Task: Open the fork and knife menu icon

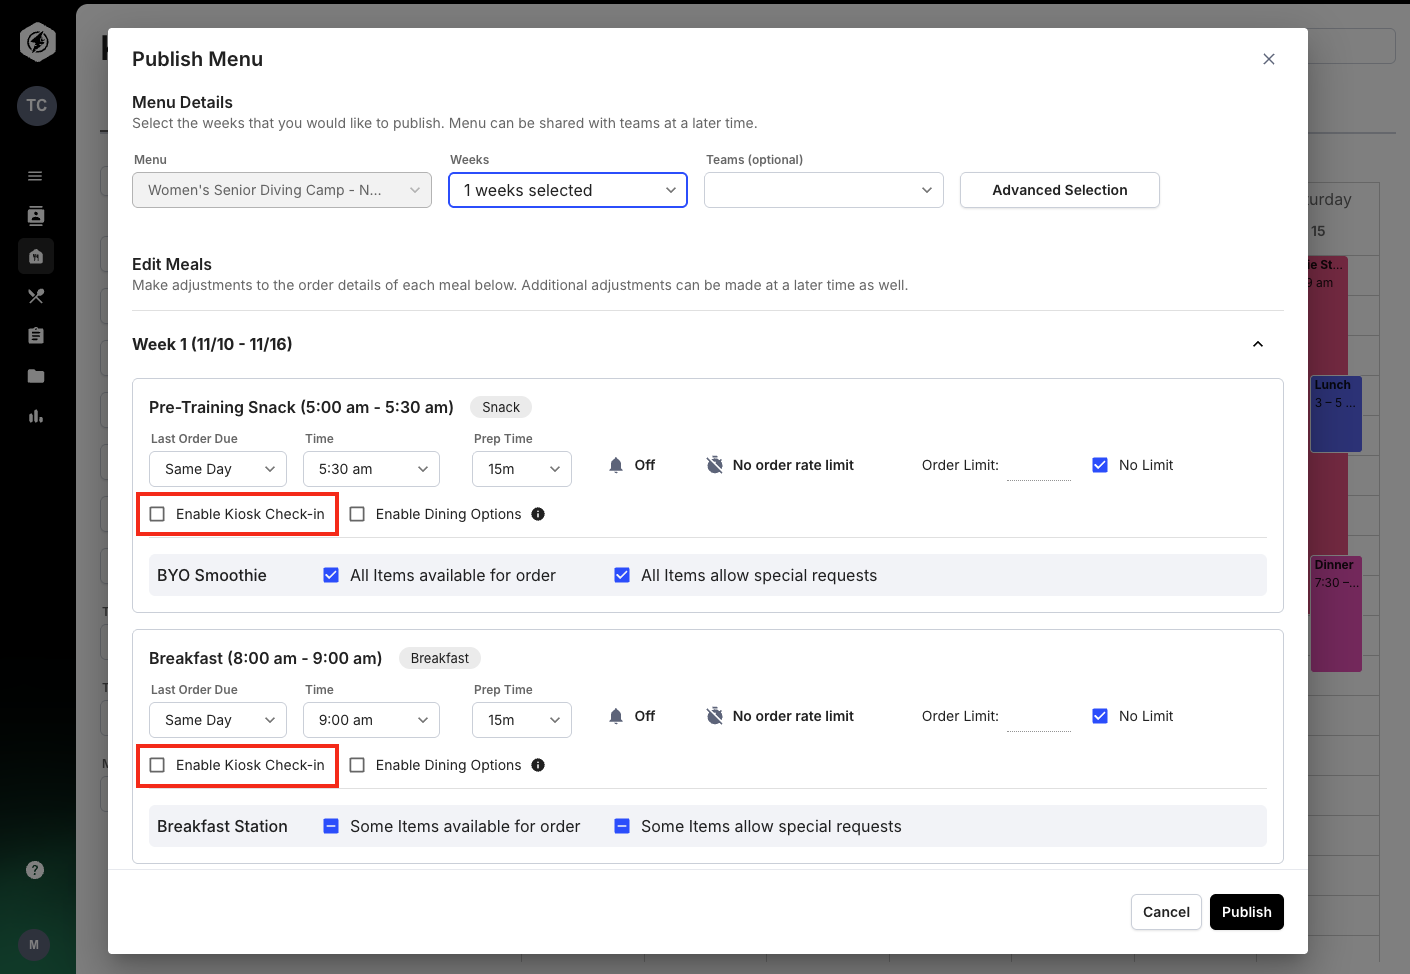Action: pos(36,296)
